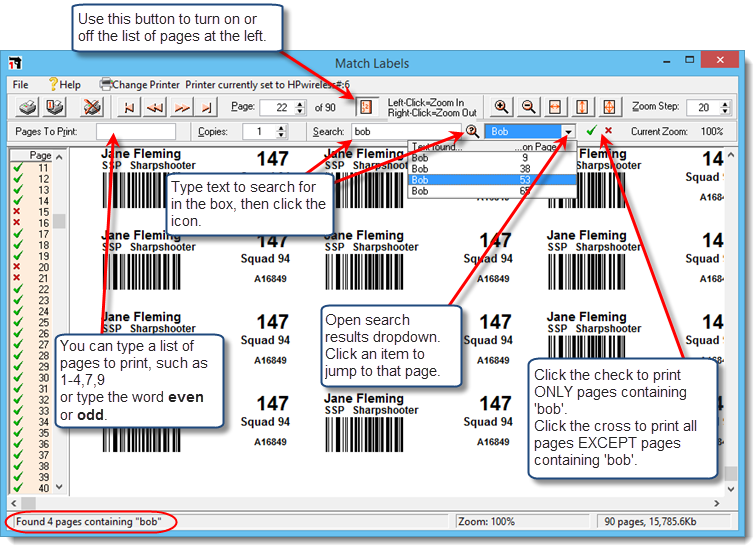Click the Zoom Out magnifier icon
This screenshot has height=546, width=754.
528,107
